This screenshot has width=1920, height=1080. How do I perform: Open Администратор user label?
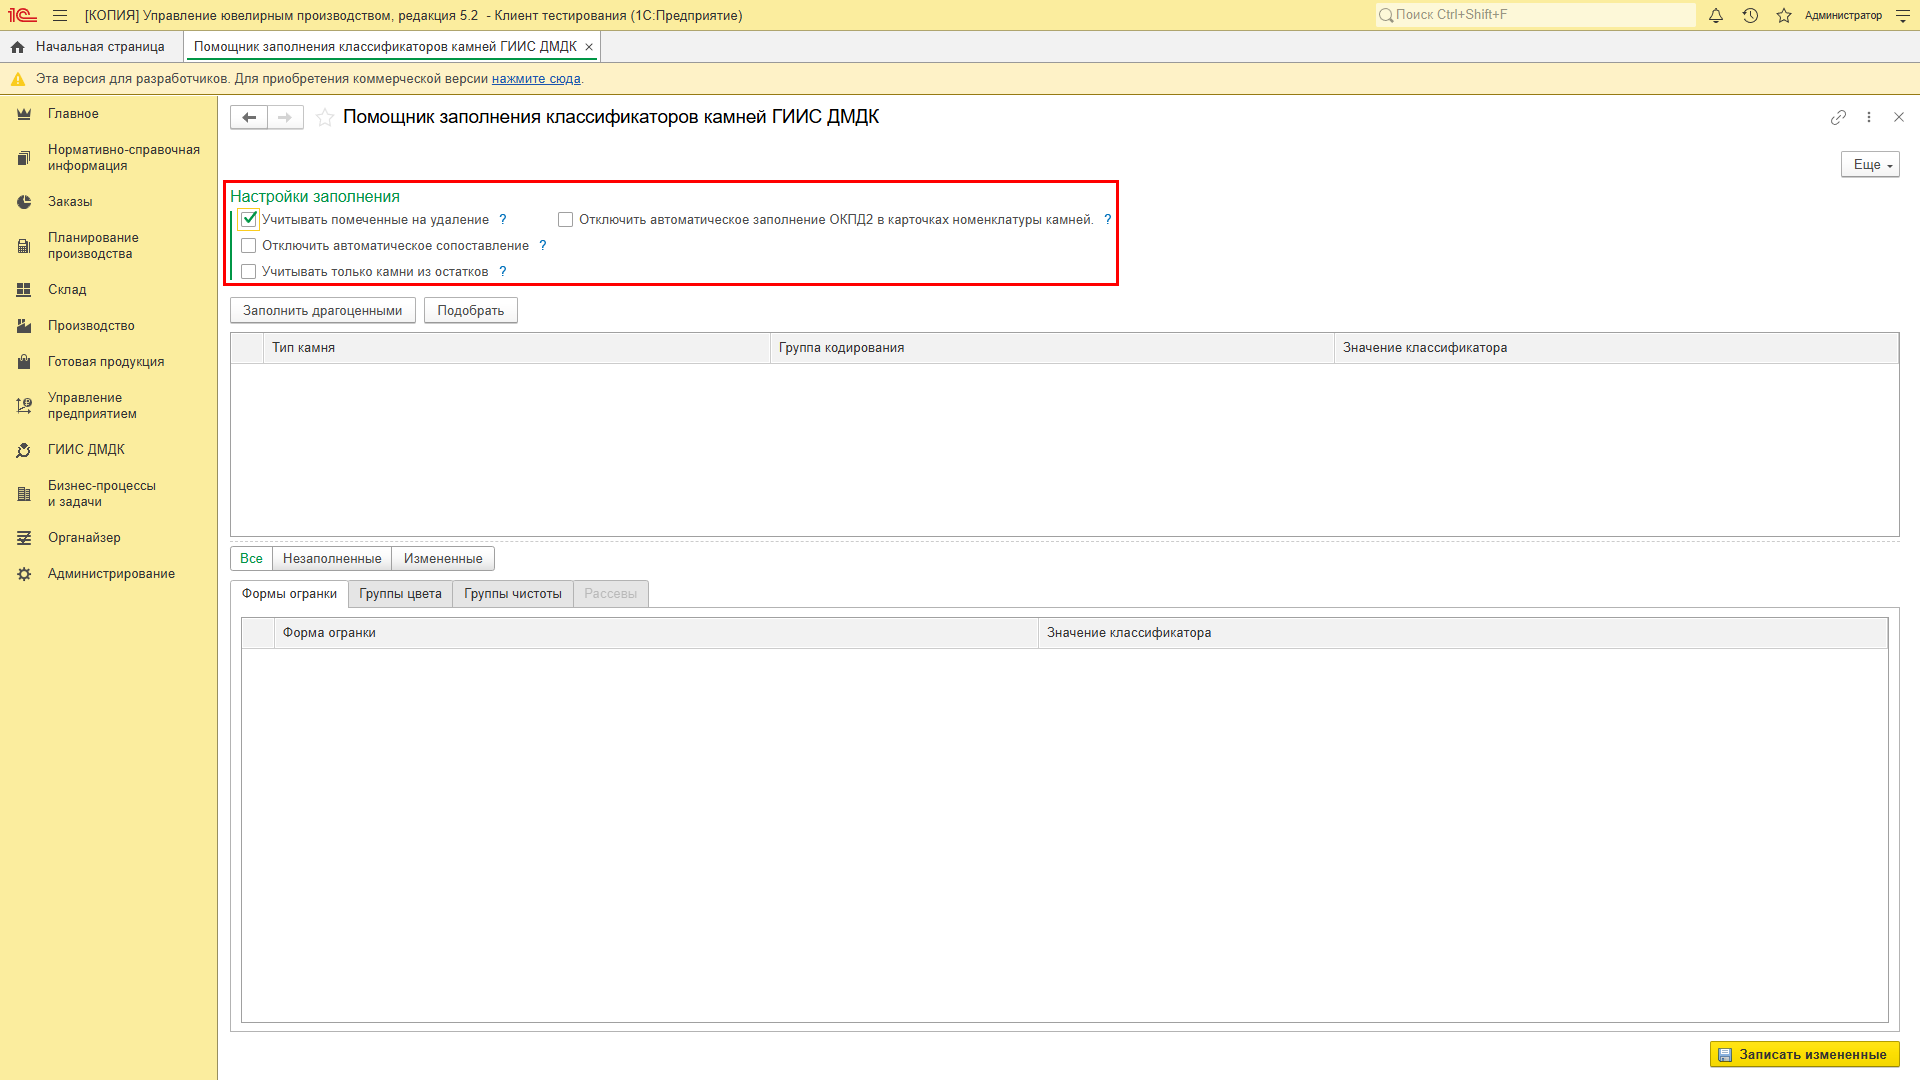pos(1843,16)
